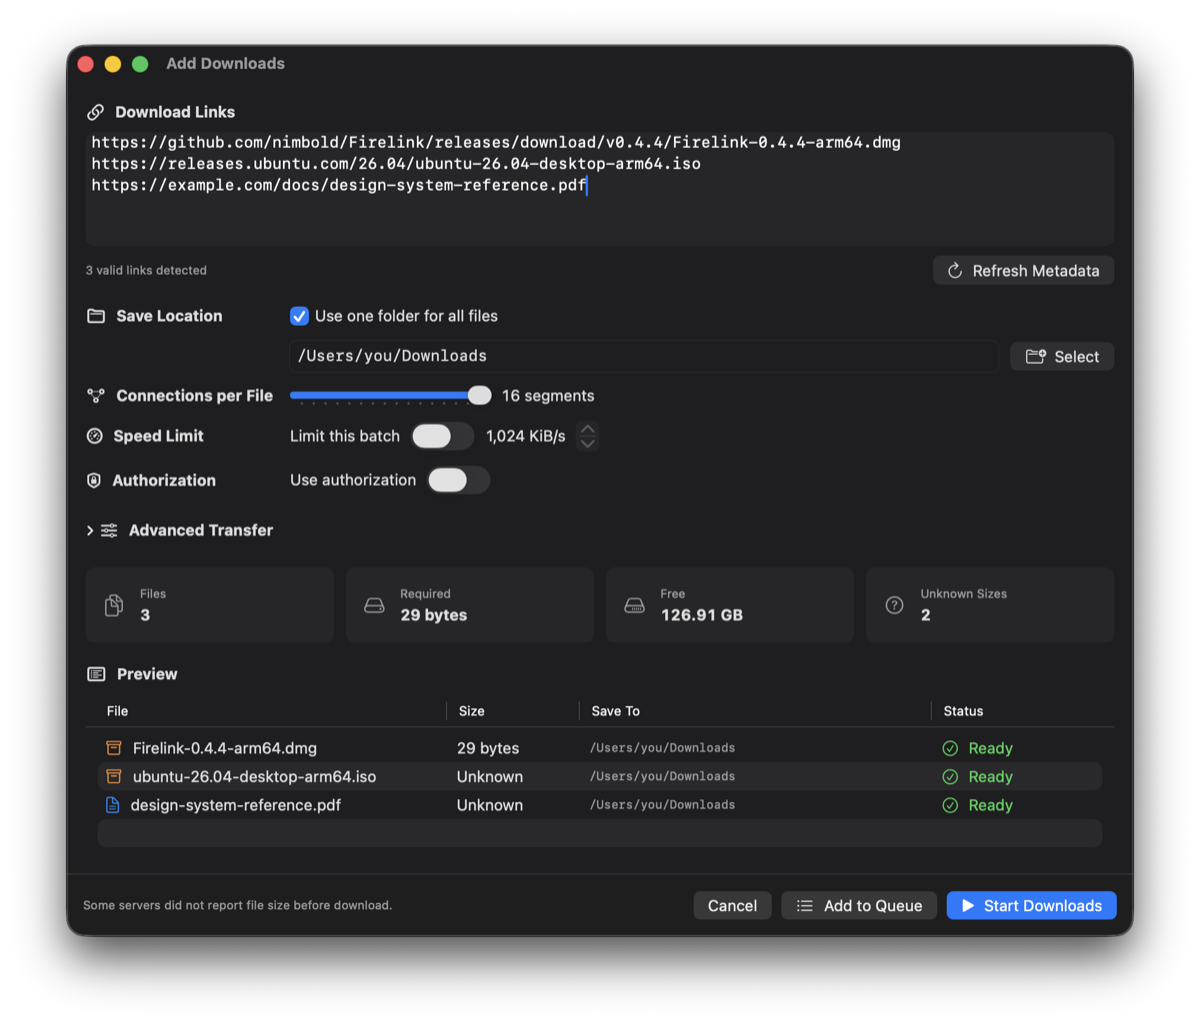Click the 3 valid links detected text
The image size is (1200, 1024).
[146, 270]
